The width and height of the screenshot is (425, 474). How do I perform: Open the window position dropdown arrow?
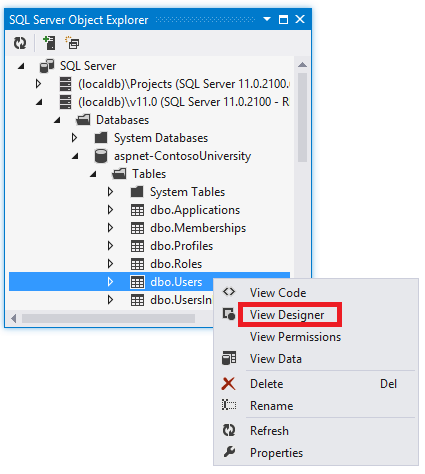pos(267,19)
